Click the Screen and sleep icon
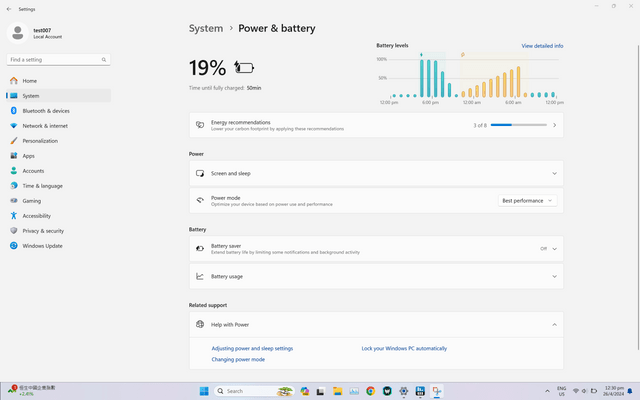Screen dimensions: 640x400 click(x=200, y=173)
